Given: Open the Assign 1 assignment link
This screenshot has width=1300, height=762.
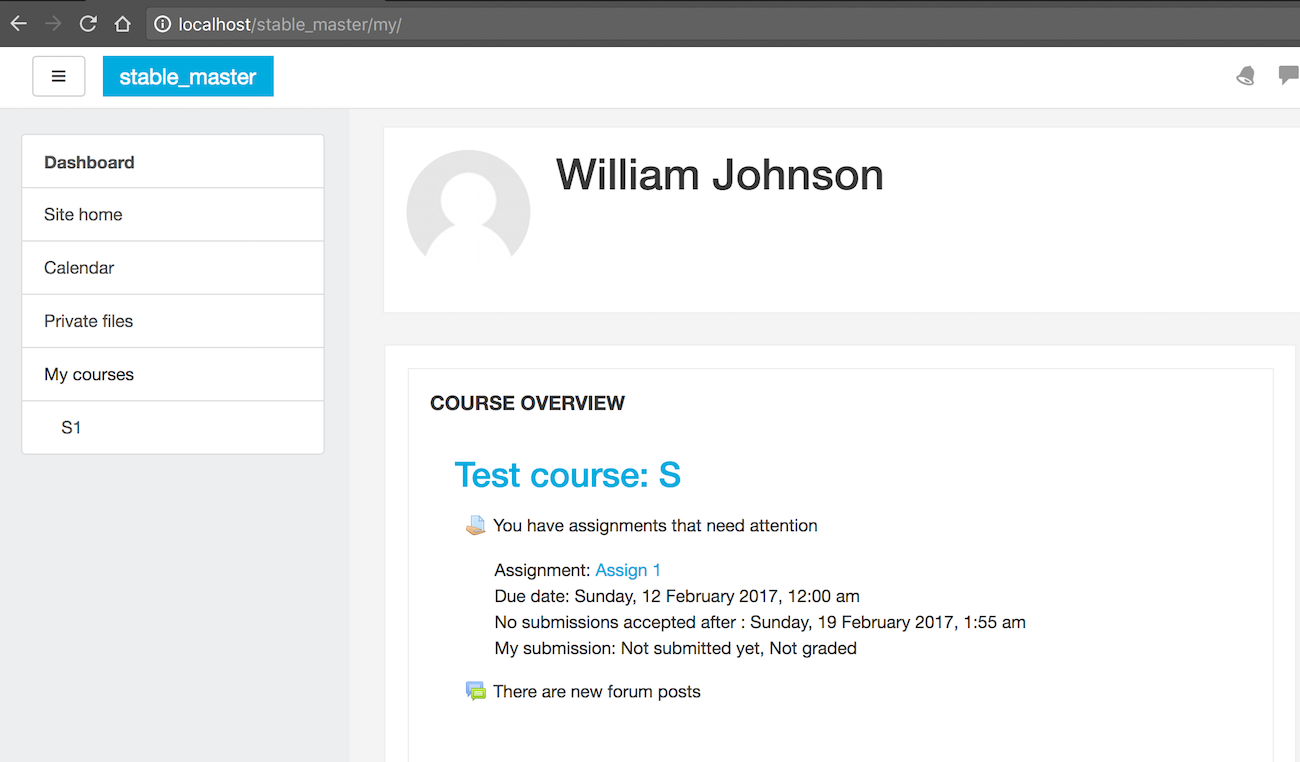Looking at the screenshot, I should tap(628, 570).
